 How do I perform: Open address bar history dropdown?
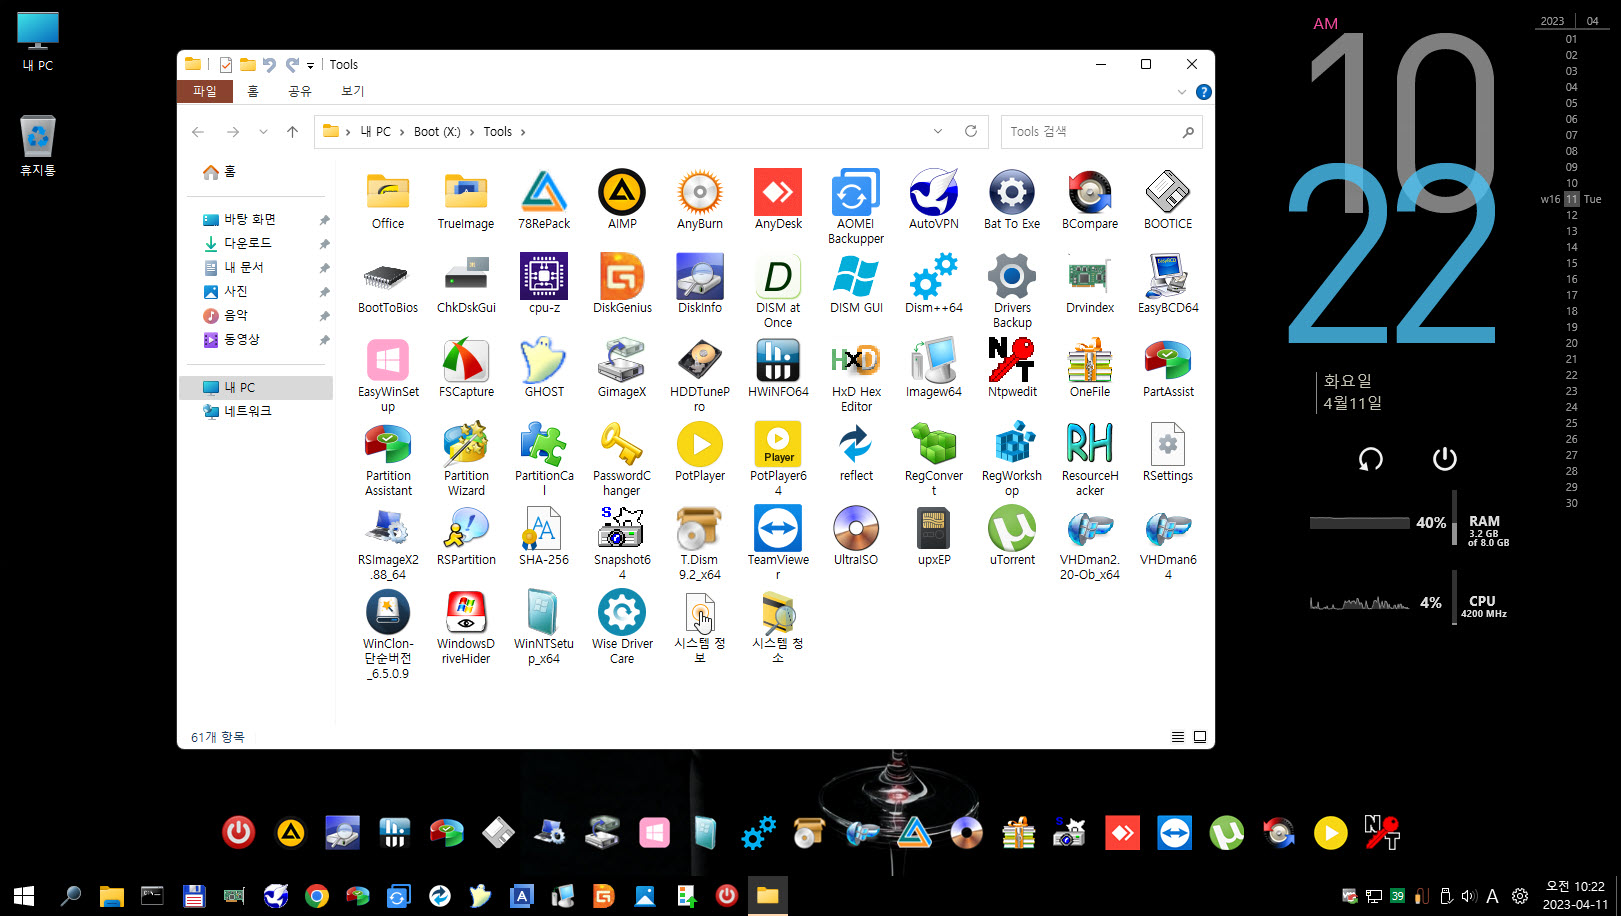point(938,131)
